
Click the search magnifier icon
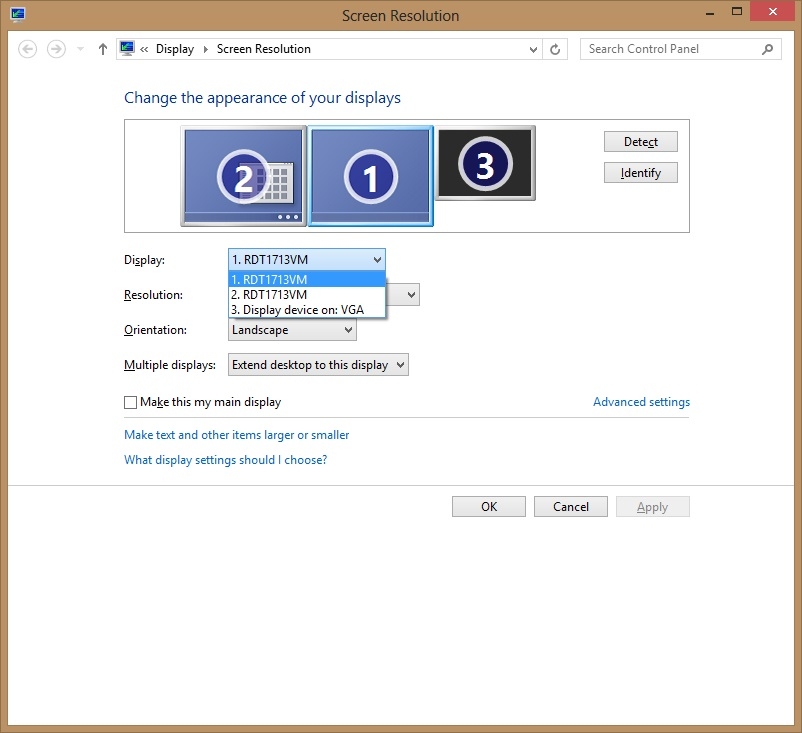(x=767, y=49)
